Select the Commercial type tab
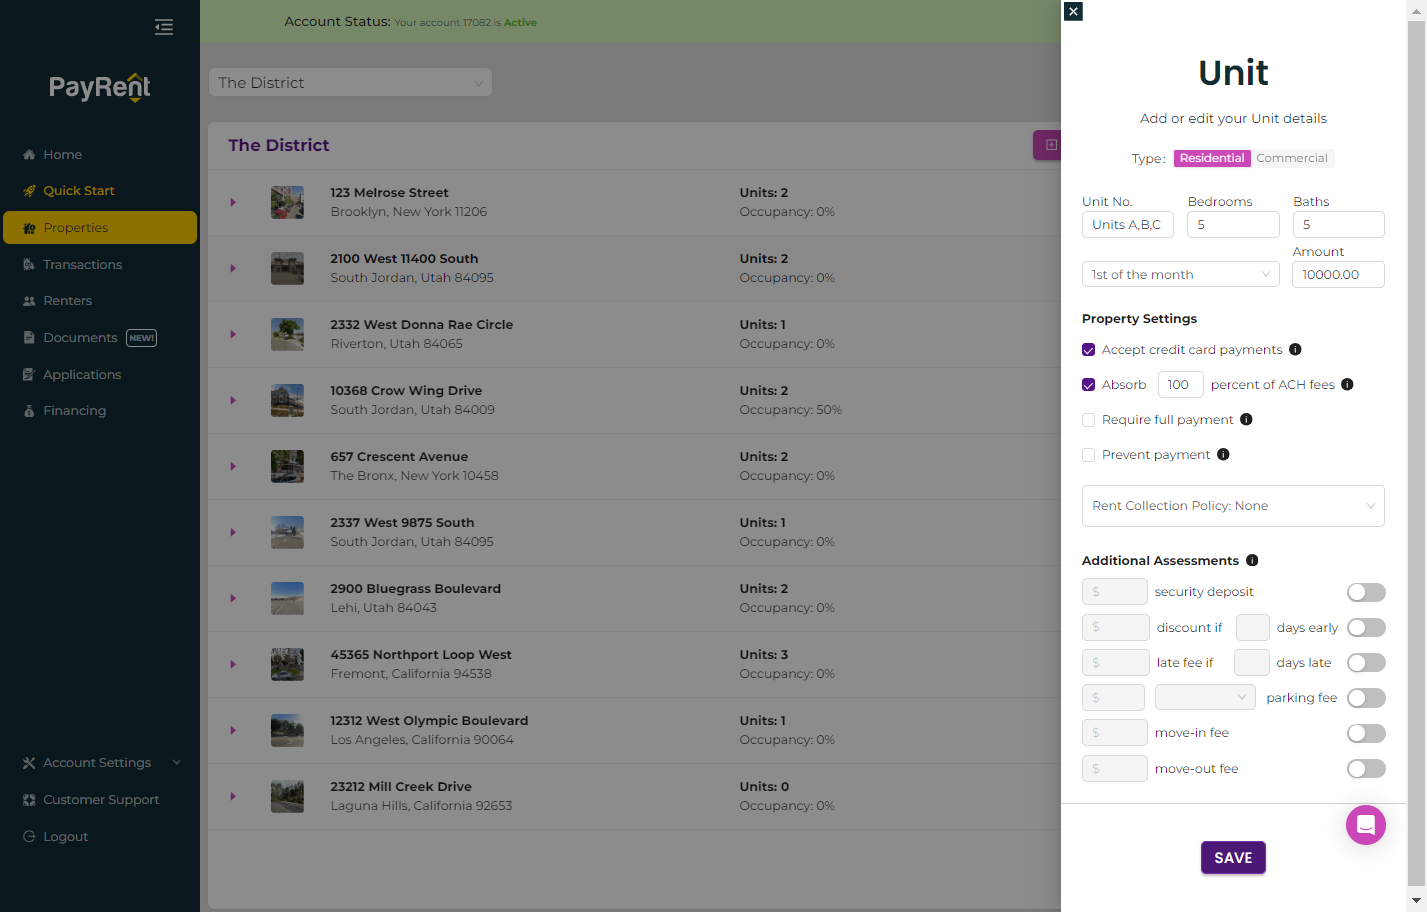Image resolution: width=1427 pixels, height=912 pixels. (x=1292, y=158)
